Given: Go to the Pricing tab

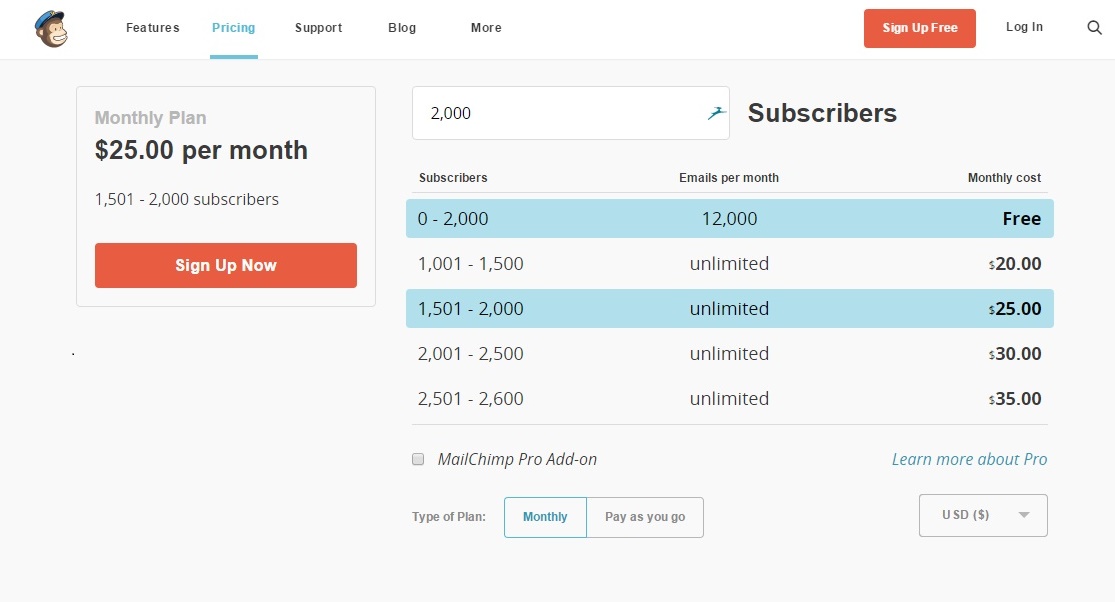Looking at the screenshot, I should (x=233, y=28).
